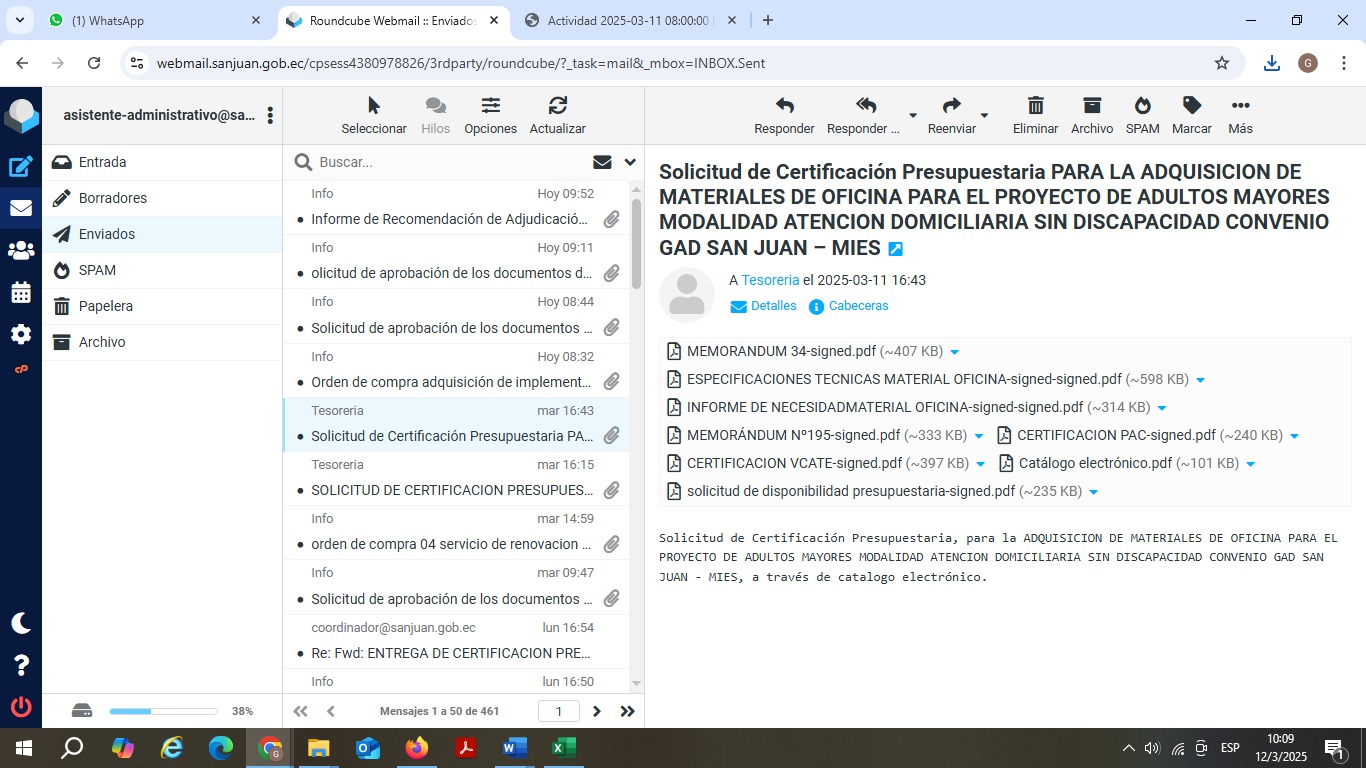Toggle dark mode moon icon
The height and width of the screenshot is (768, 1366).
click(21, 623)
